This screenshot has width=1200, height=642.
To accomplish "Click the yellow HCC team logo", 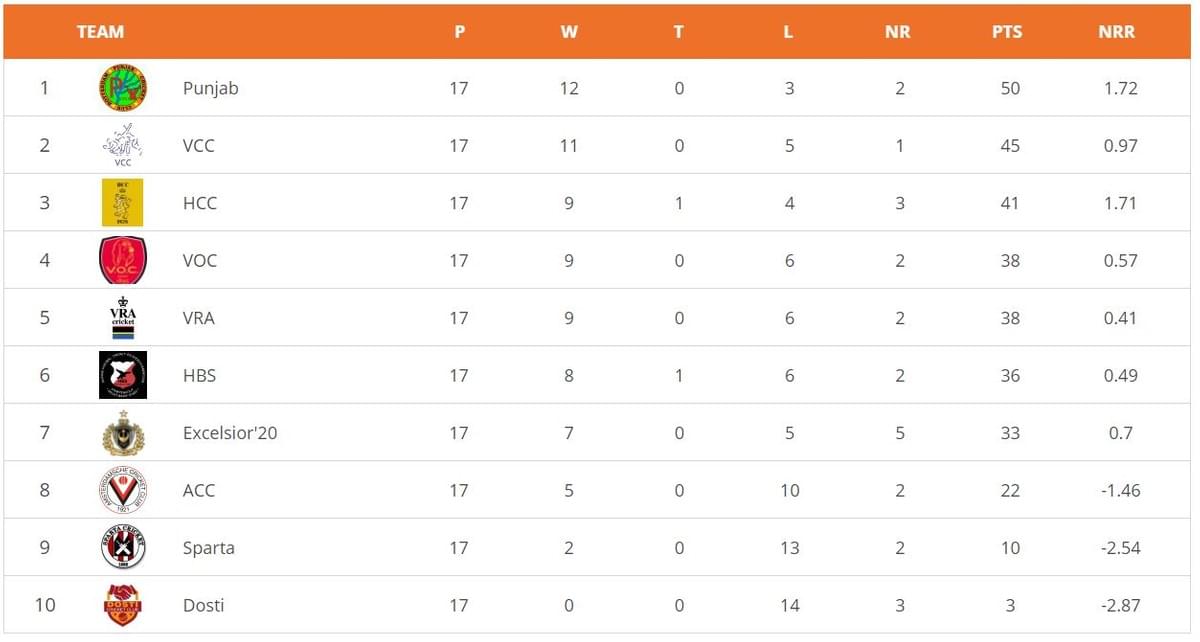I will pyautogui.click(x=122, y=203).
